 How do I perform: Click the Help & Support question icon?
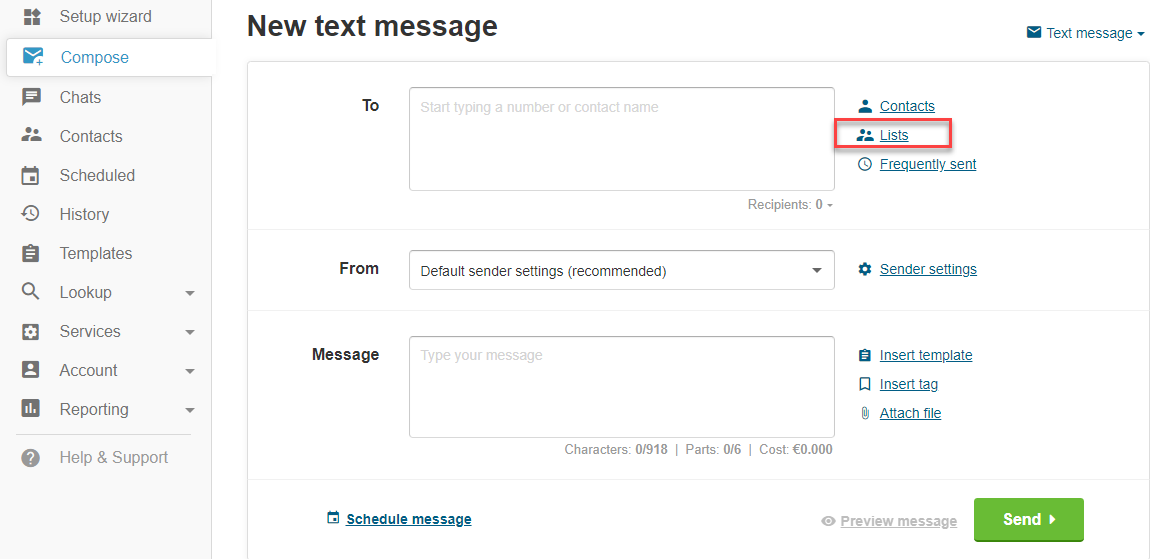31,457
